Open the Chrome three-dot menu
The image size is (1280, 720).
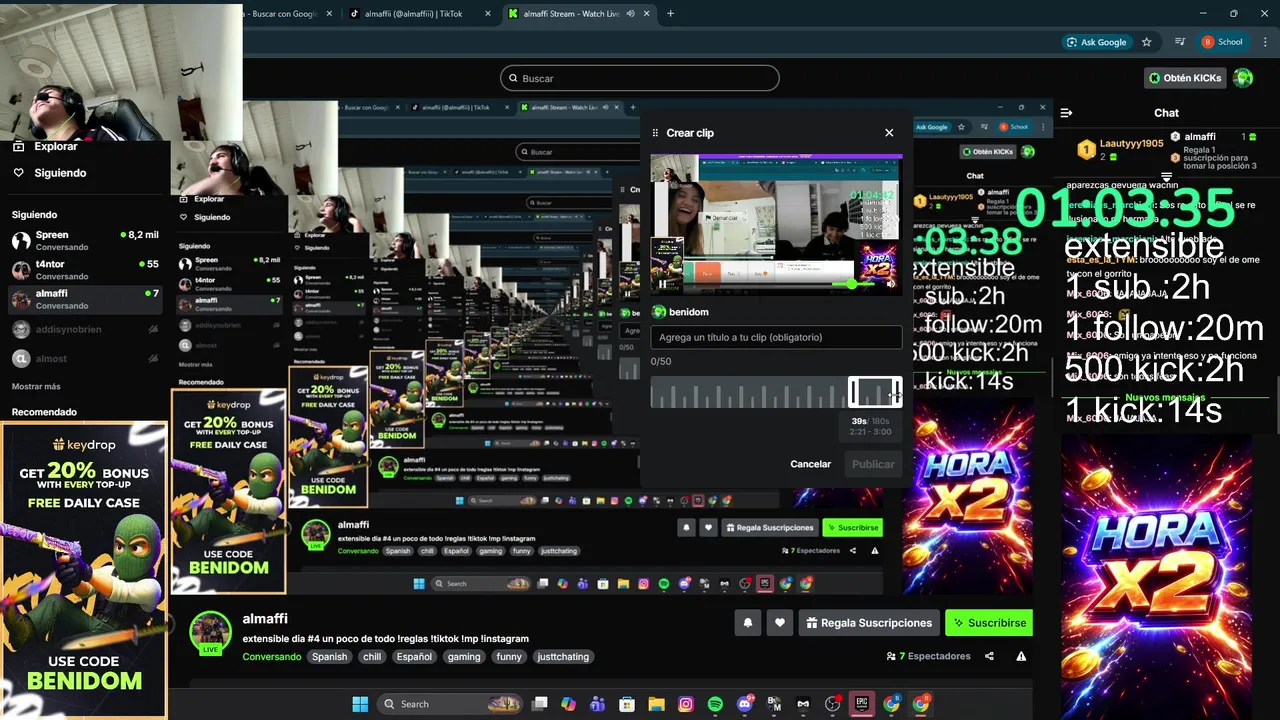click(x=1265, y=42)
